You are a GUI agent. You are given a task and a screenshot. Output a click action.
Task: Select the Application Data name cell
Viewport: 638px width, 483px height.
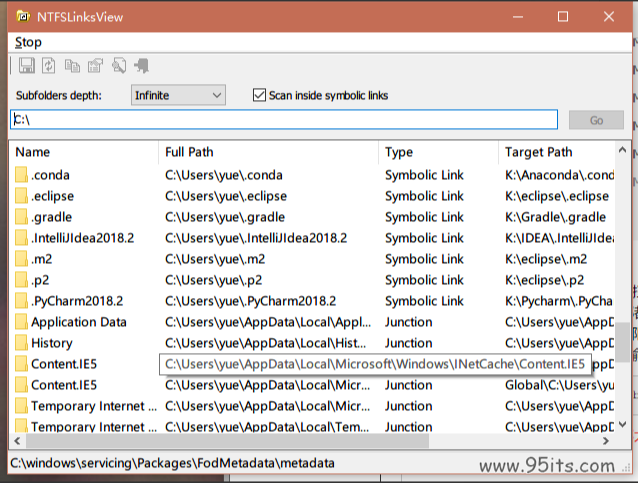(x=79, y=322)
